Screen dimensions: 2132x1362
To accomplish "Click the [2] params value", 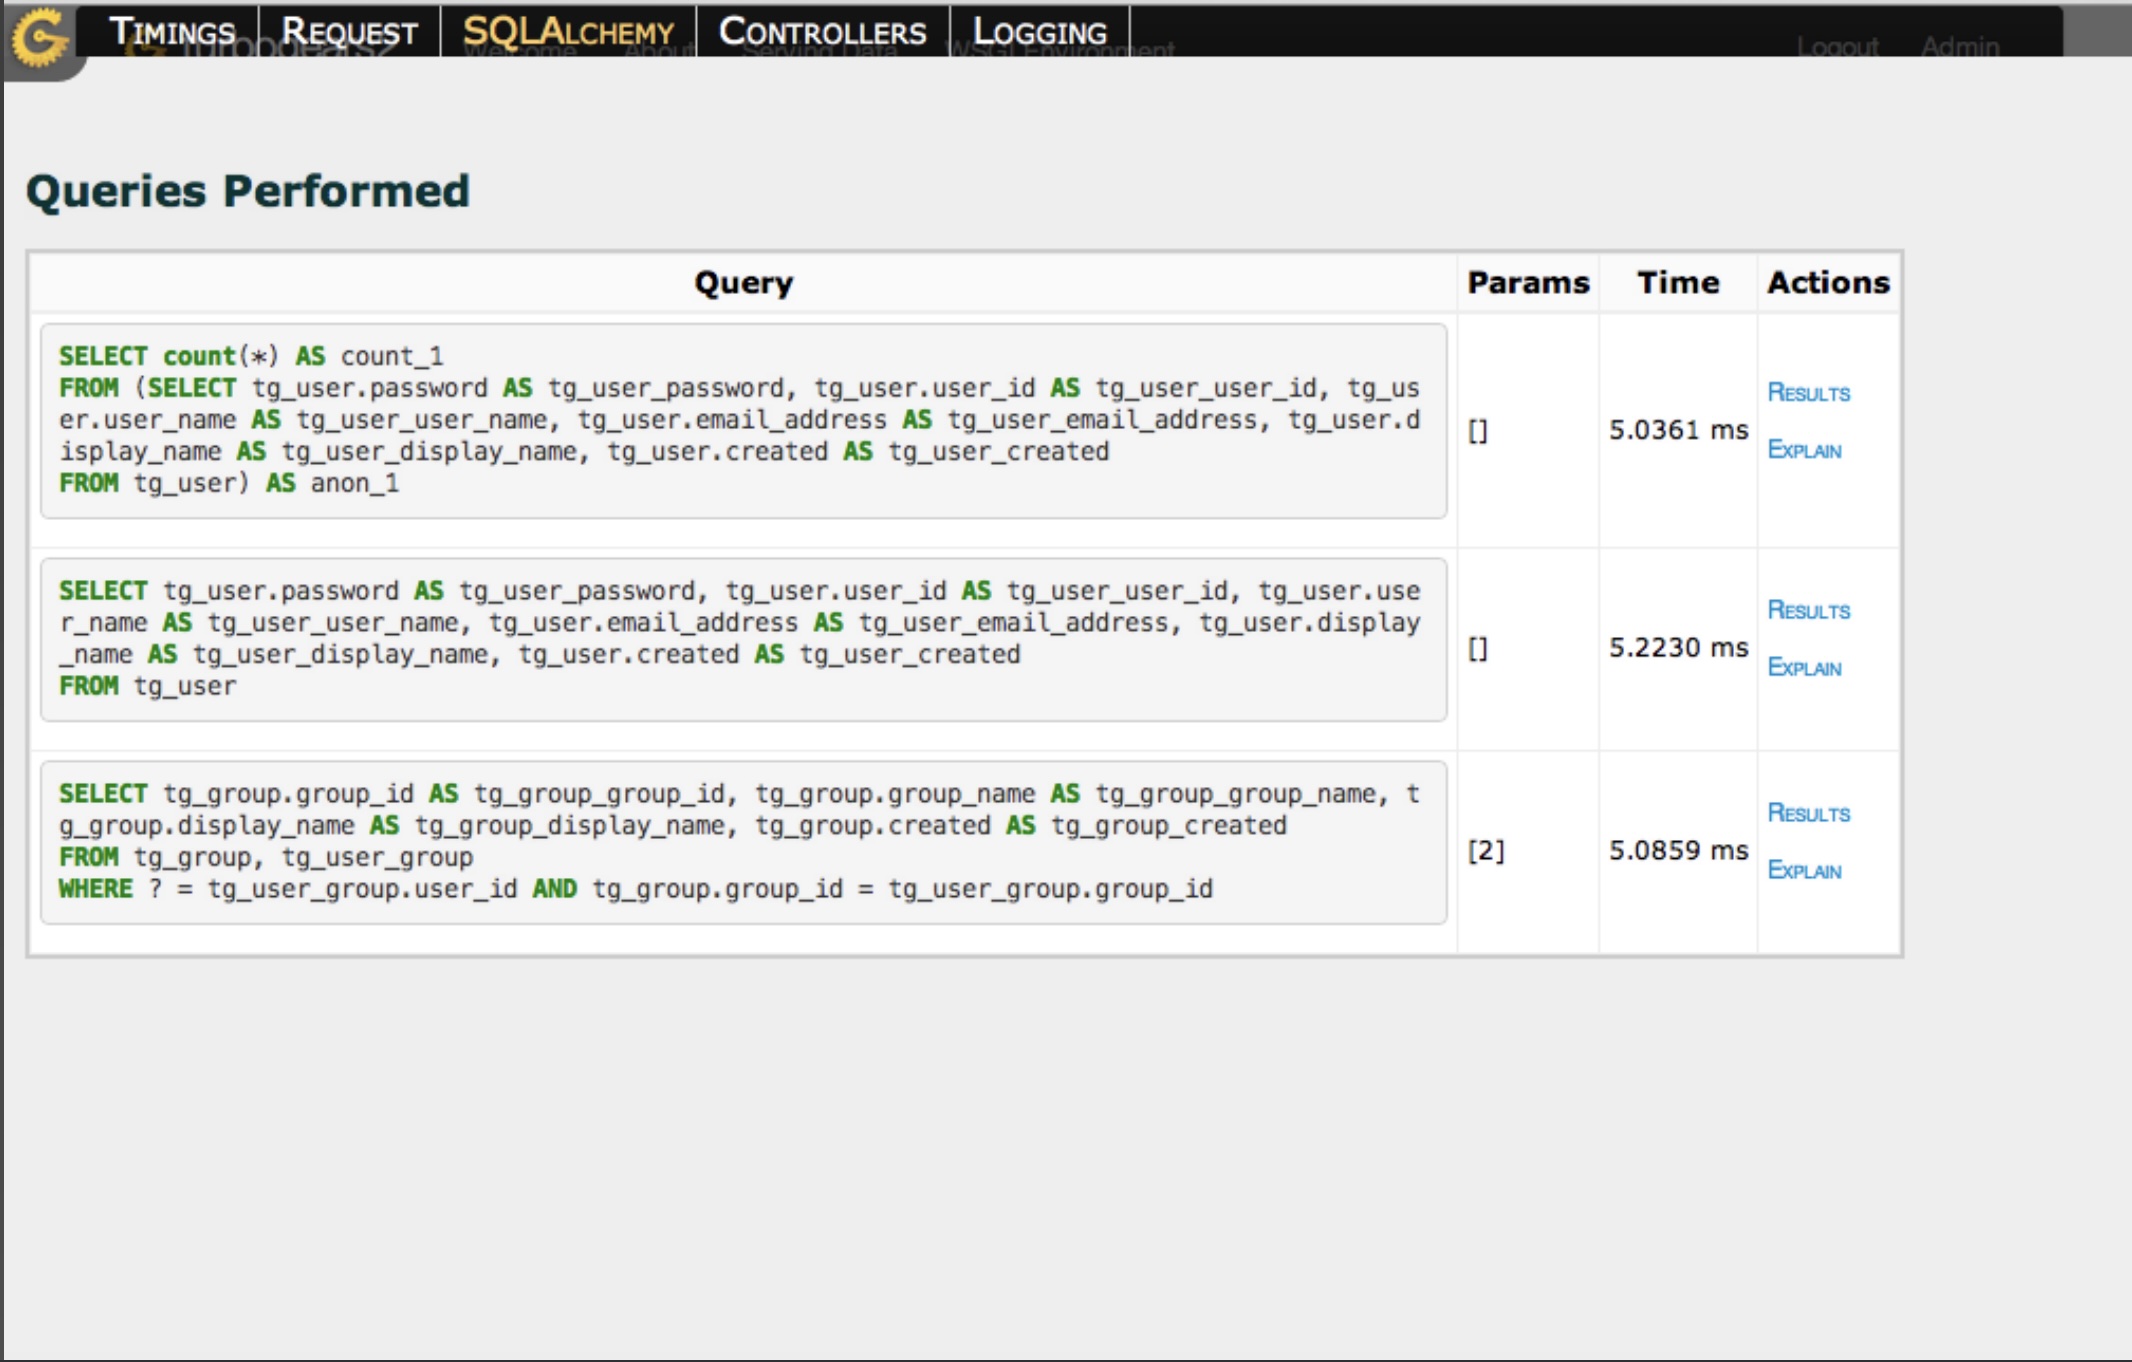I will point(1486,851).
